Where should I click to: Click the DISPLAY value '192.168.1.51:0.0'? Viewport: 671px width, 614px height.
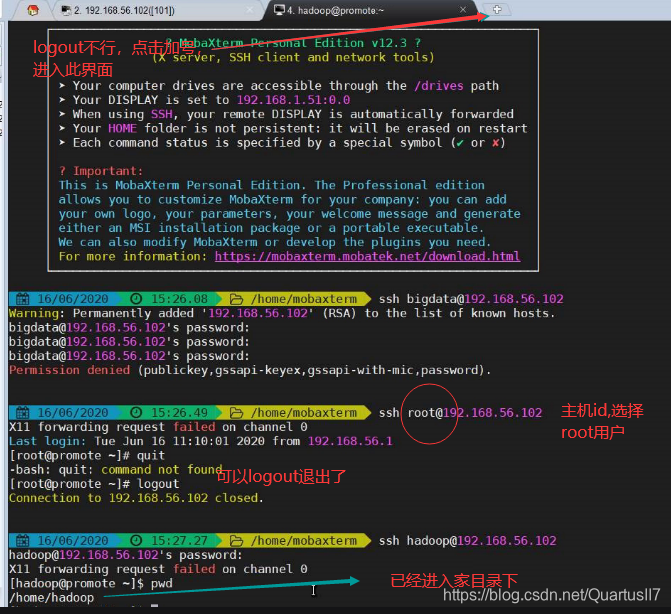click(294, 100)
